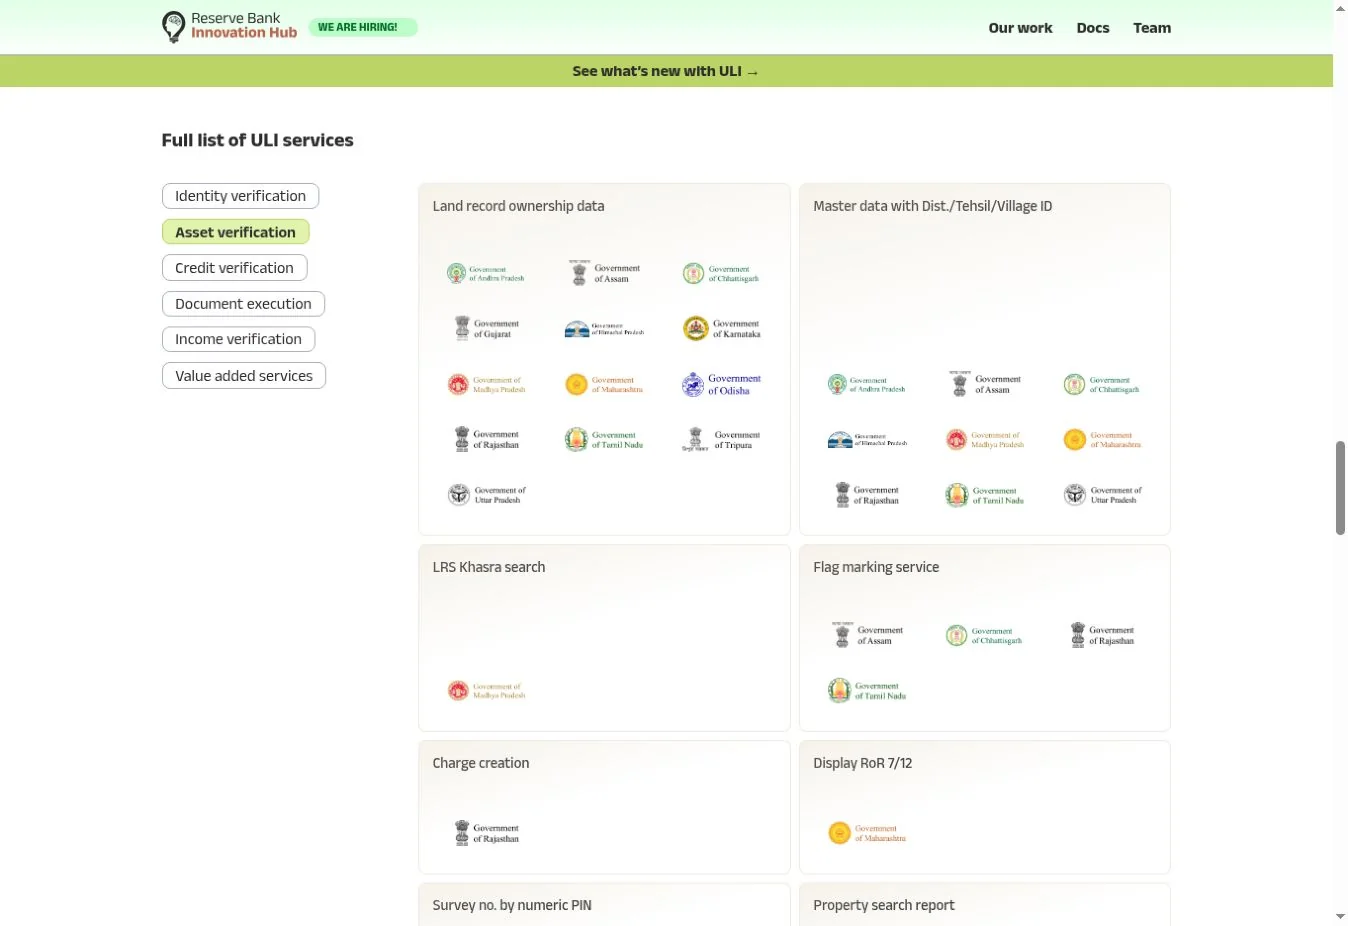Click the LRS Khasra search title
Screen dimensions: 1348x926
[x=489, y=567]
